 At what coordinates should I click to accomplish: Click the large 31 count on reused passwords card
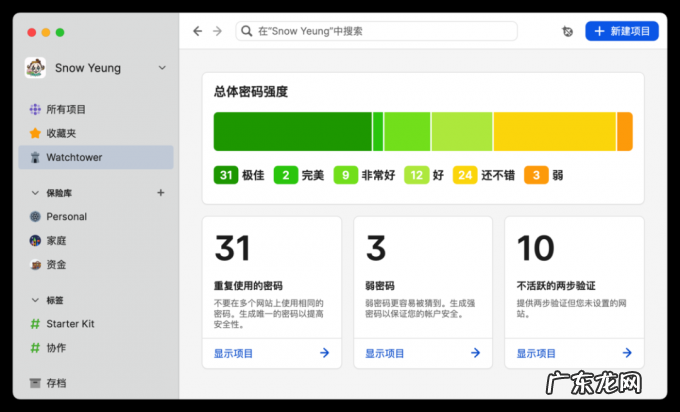click(x=232, y=248)
